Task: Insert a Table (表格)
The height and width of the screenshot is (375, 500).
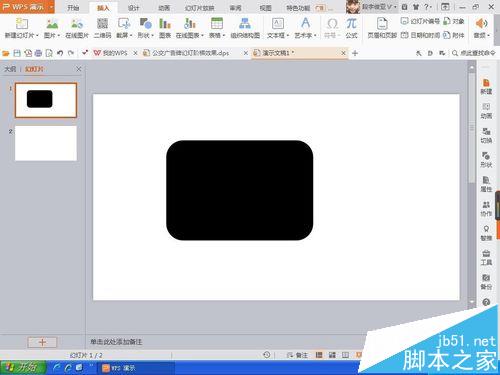Action: coord(217,24)
